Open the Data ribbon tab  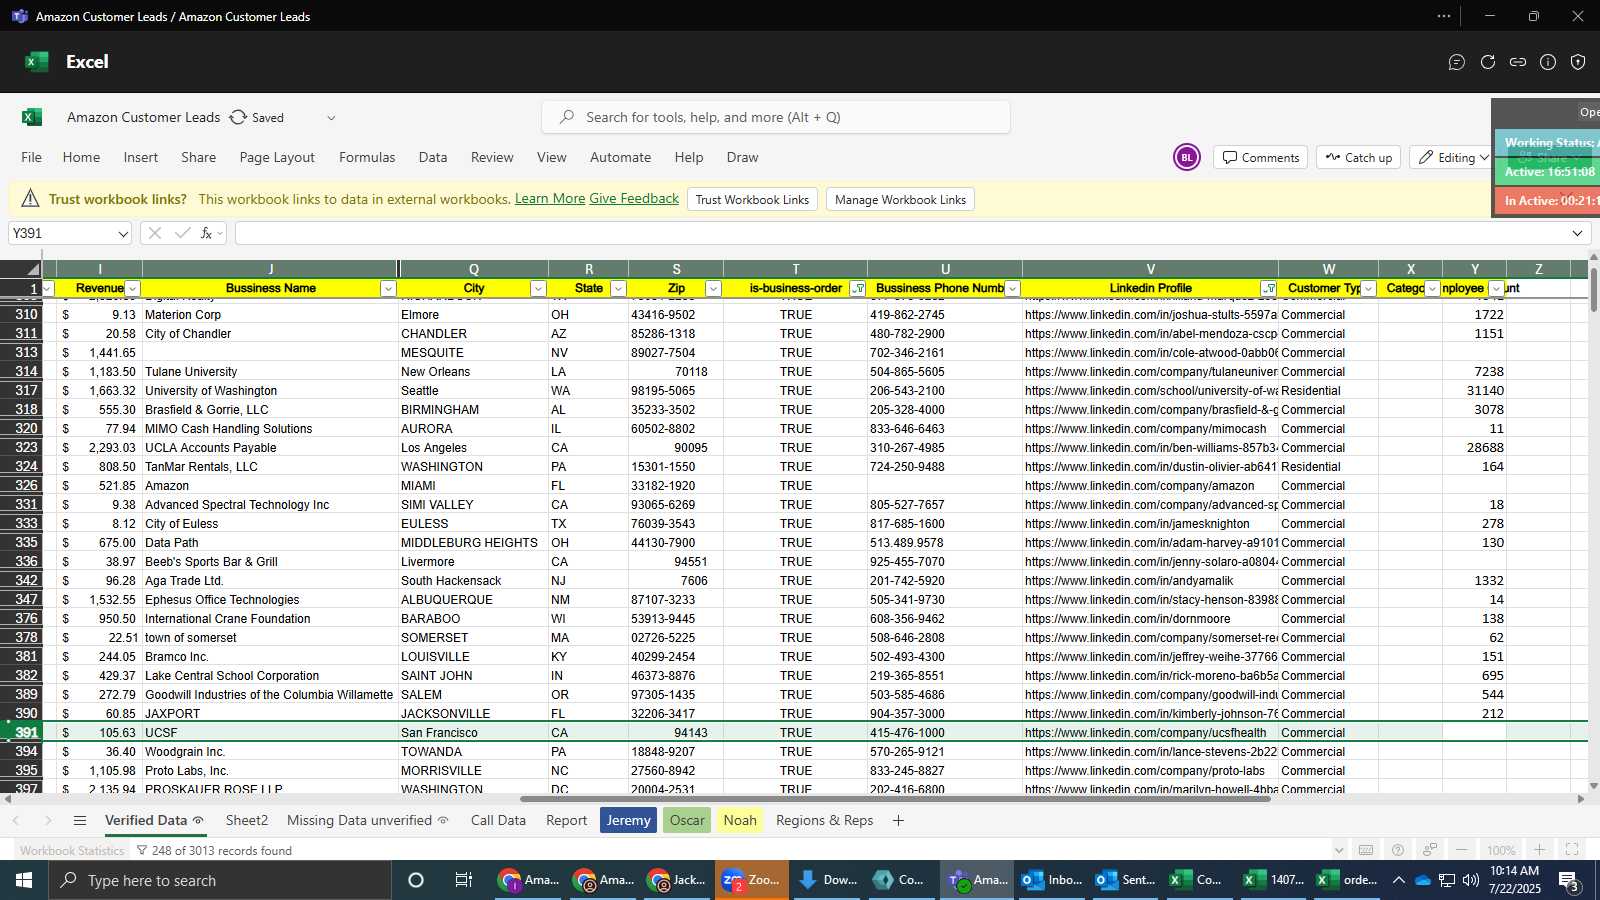pyautogui.click(x=433, y=157)
